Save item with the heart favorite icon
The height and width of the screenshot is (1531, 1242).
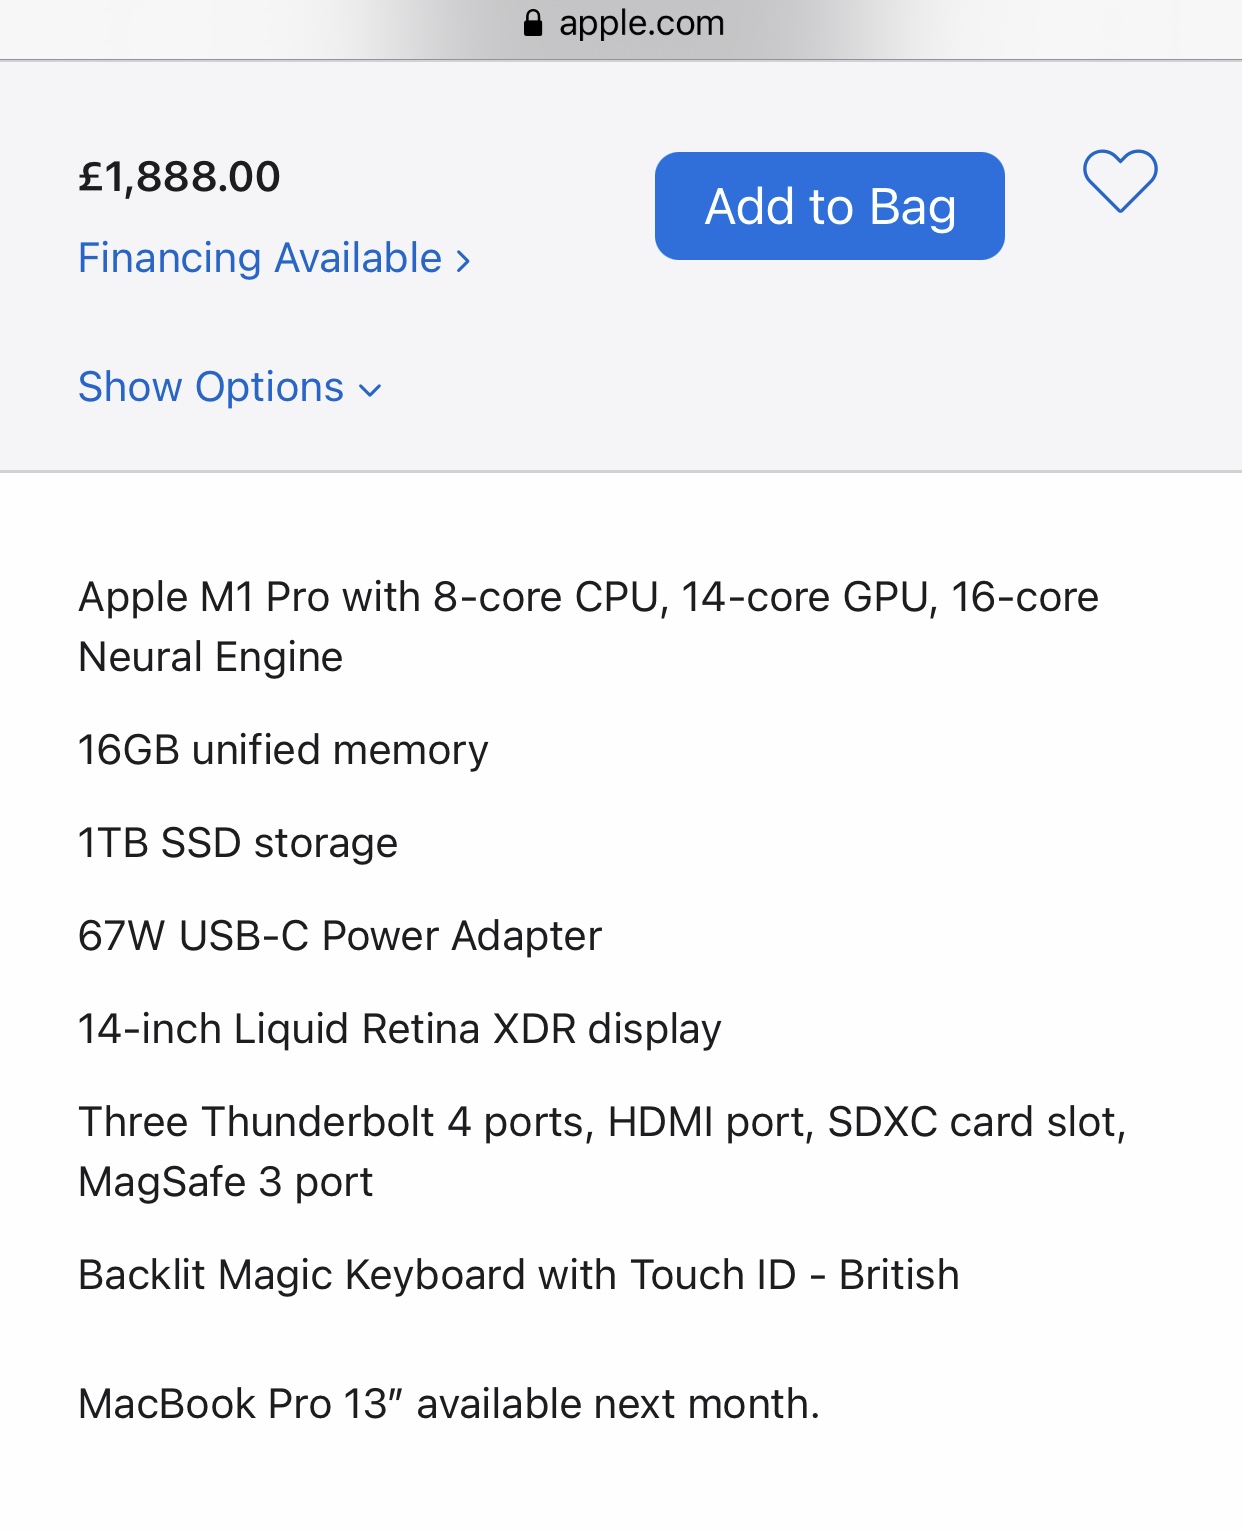tap(1120, 181)
